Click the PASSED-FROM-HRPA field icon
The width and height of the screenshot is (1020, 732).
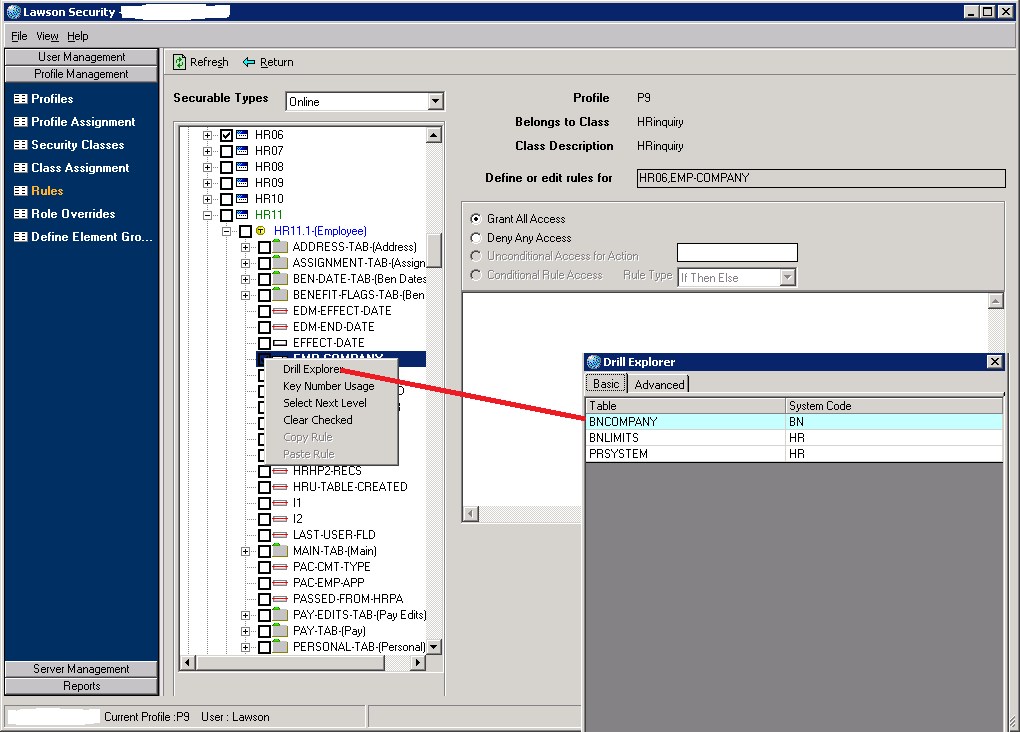(x=280, y=599)
